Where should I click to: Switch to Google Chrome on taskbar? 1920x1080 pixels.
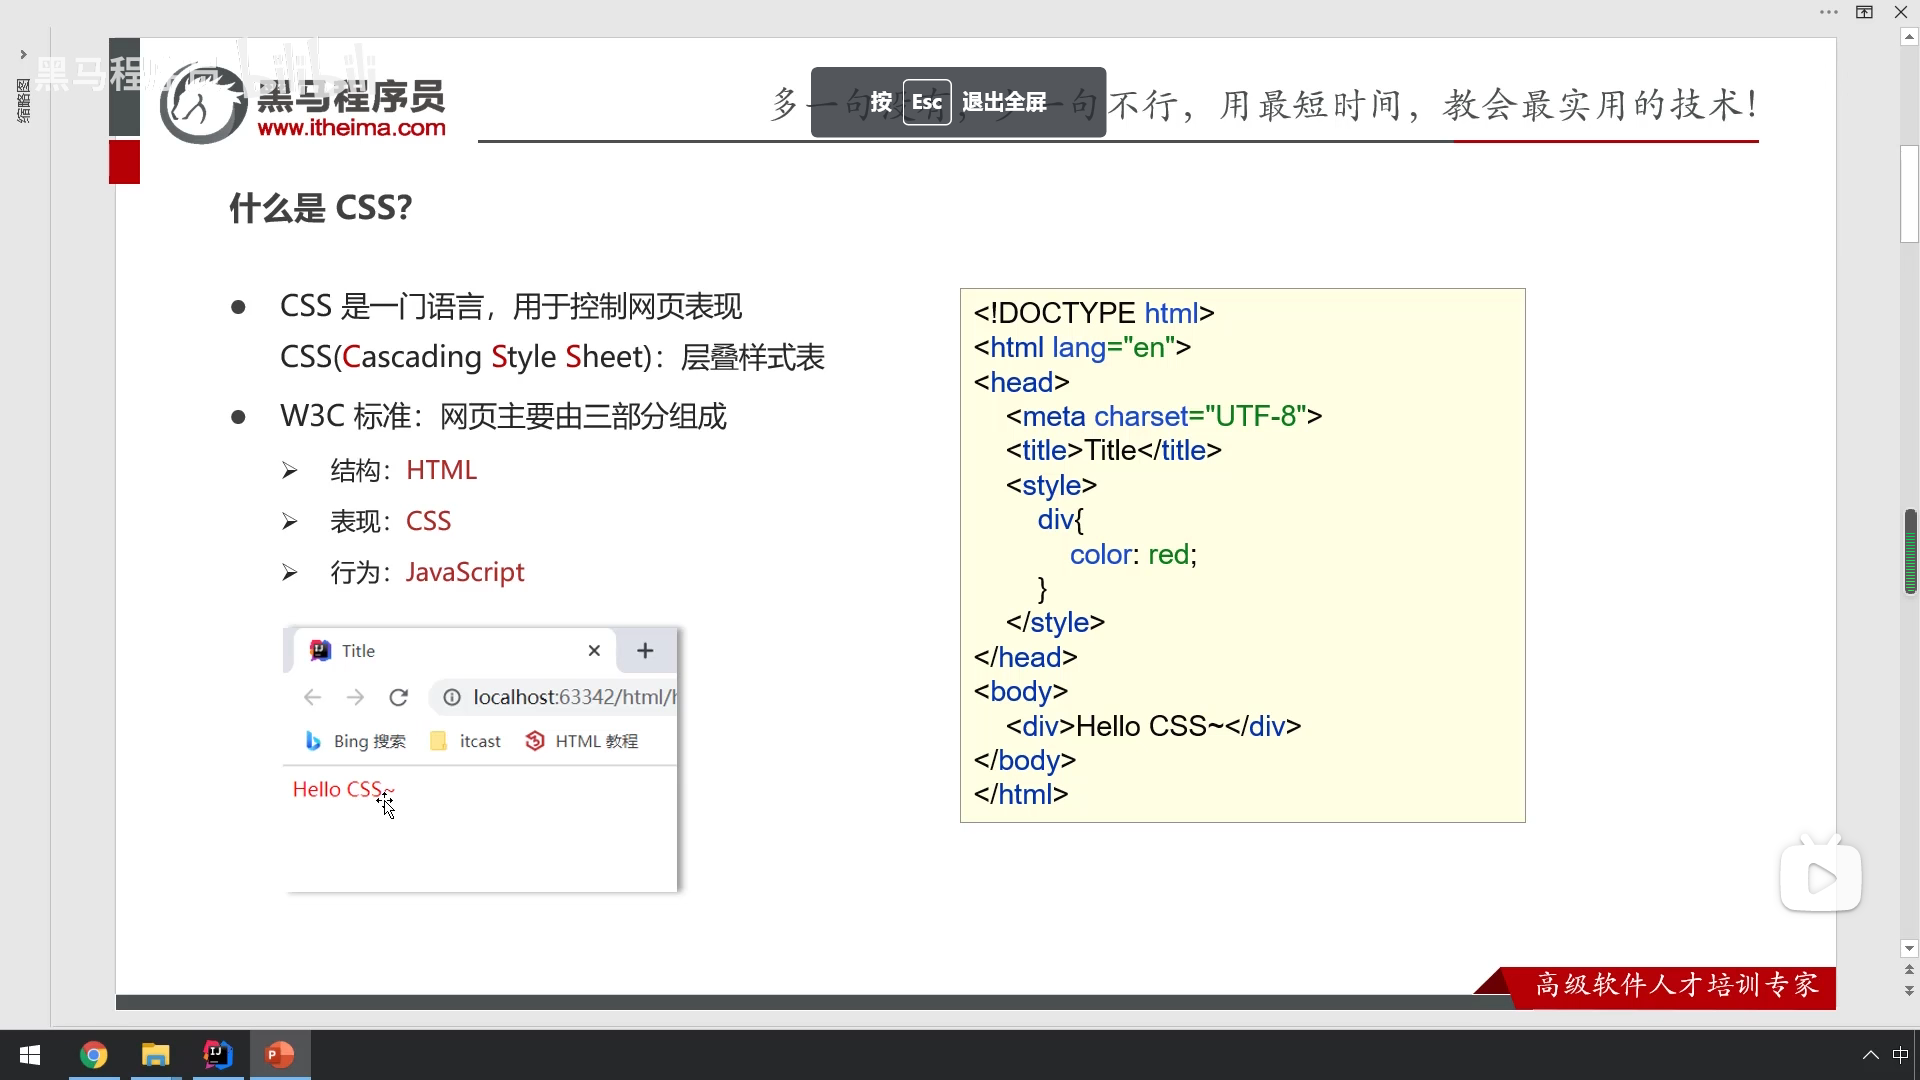(x=94, y=1055)
